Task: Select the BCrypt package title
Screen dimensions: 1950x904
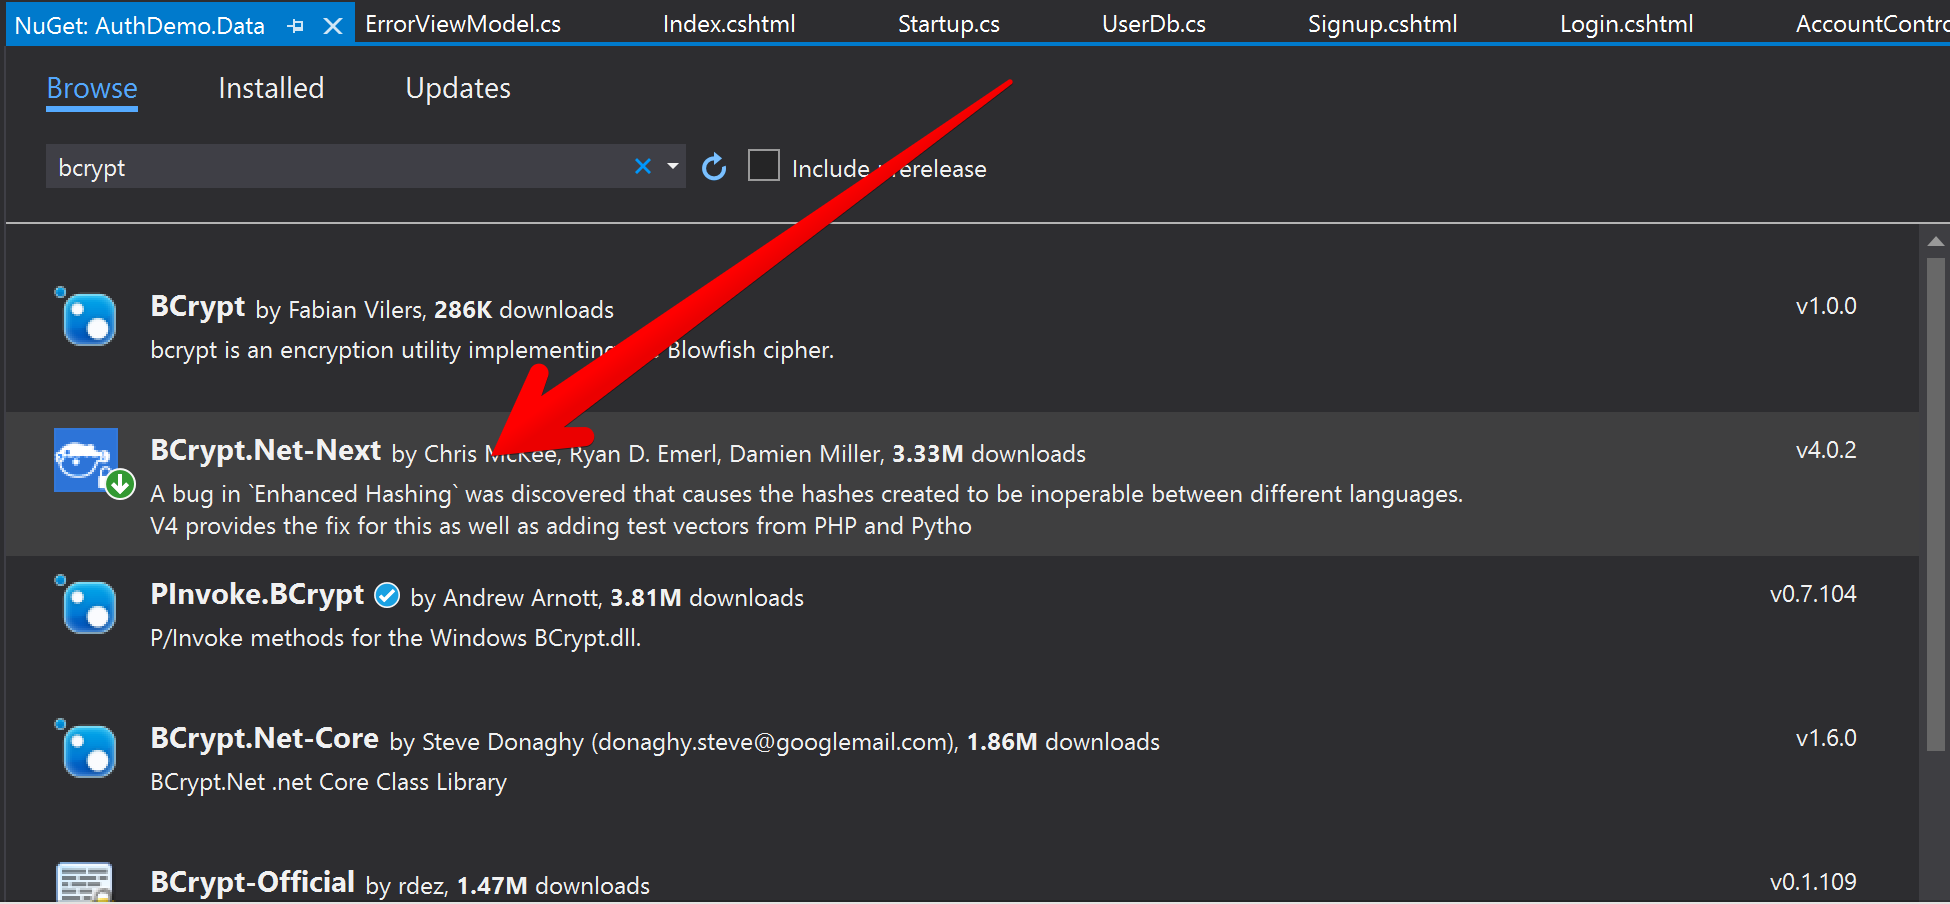Action: 198,307
